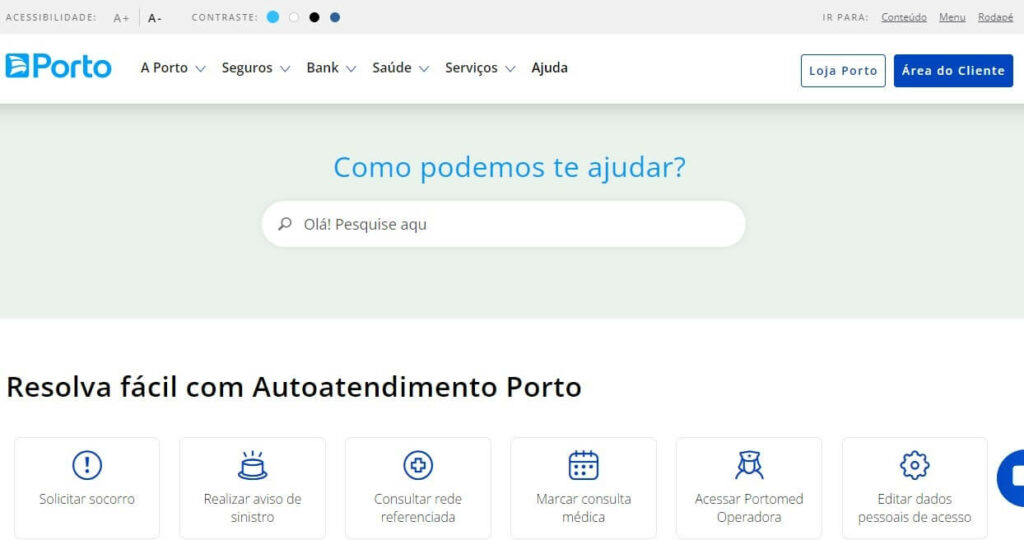
Task: Expand the Bank menu chevron
Action: click(x=351, y=69)
